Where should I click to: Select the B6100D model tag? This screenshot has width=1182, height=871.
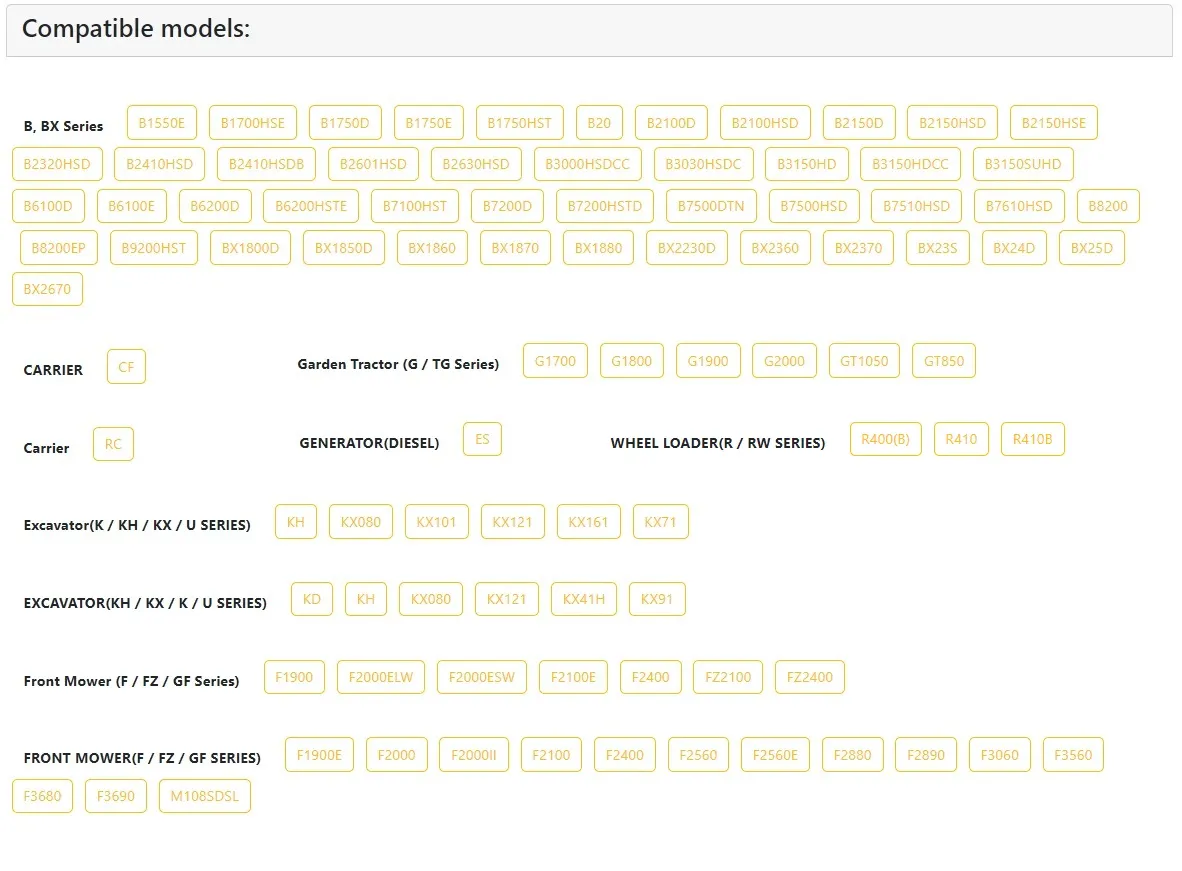click(x=48, y=206)
